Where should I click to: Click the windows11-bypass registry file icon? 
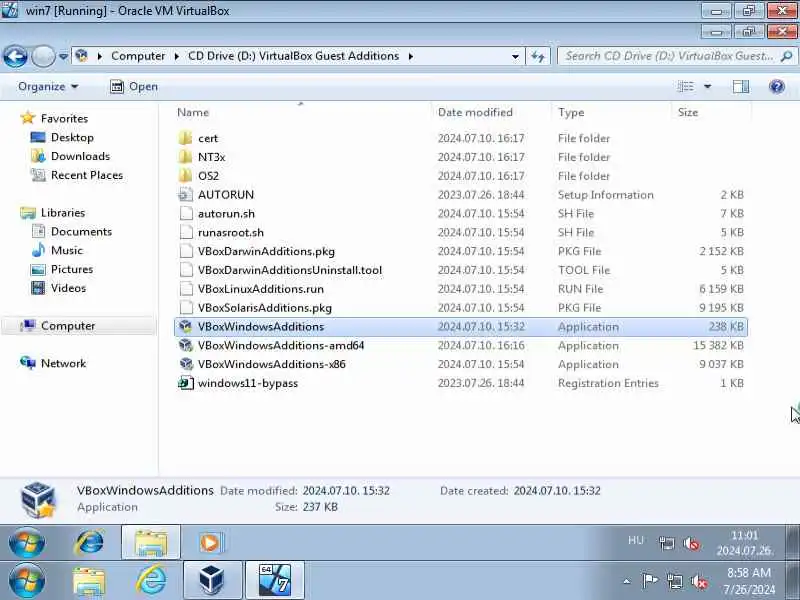click(x=186, y=383)
